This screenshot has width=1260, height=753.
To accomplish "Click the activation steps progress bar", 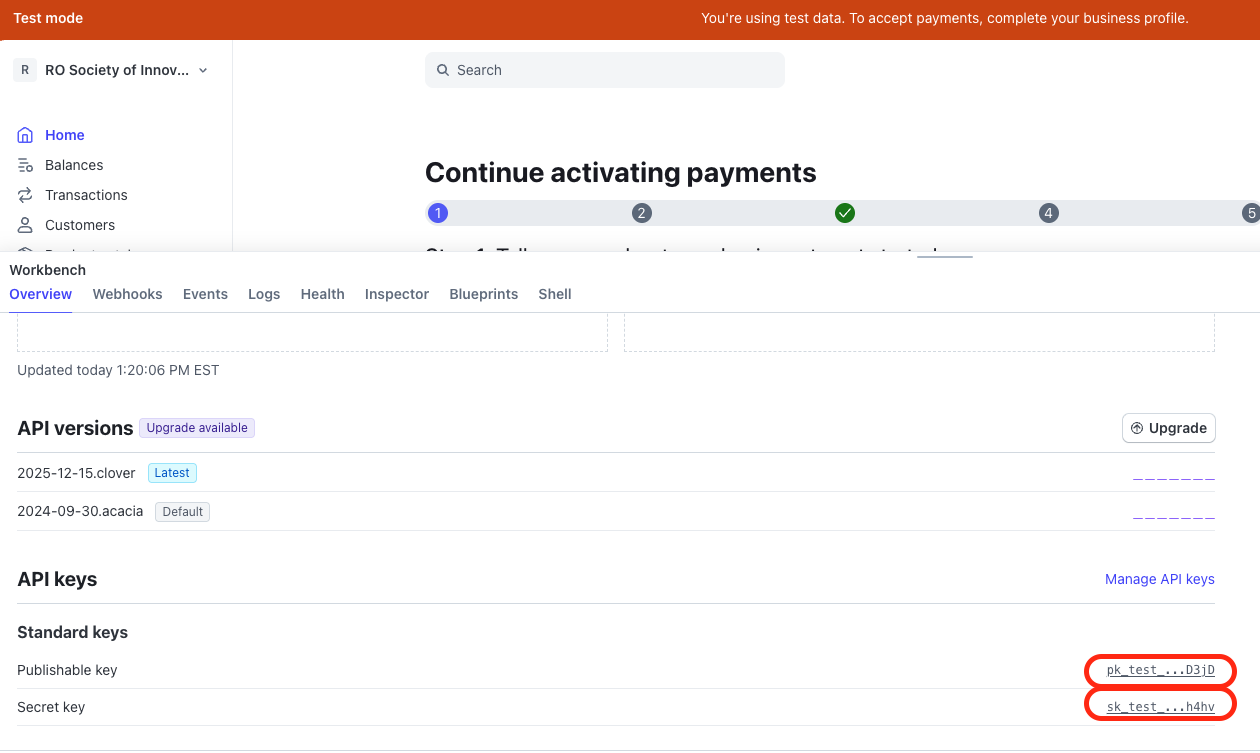I will coord(843,213).
